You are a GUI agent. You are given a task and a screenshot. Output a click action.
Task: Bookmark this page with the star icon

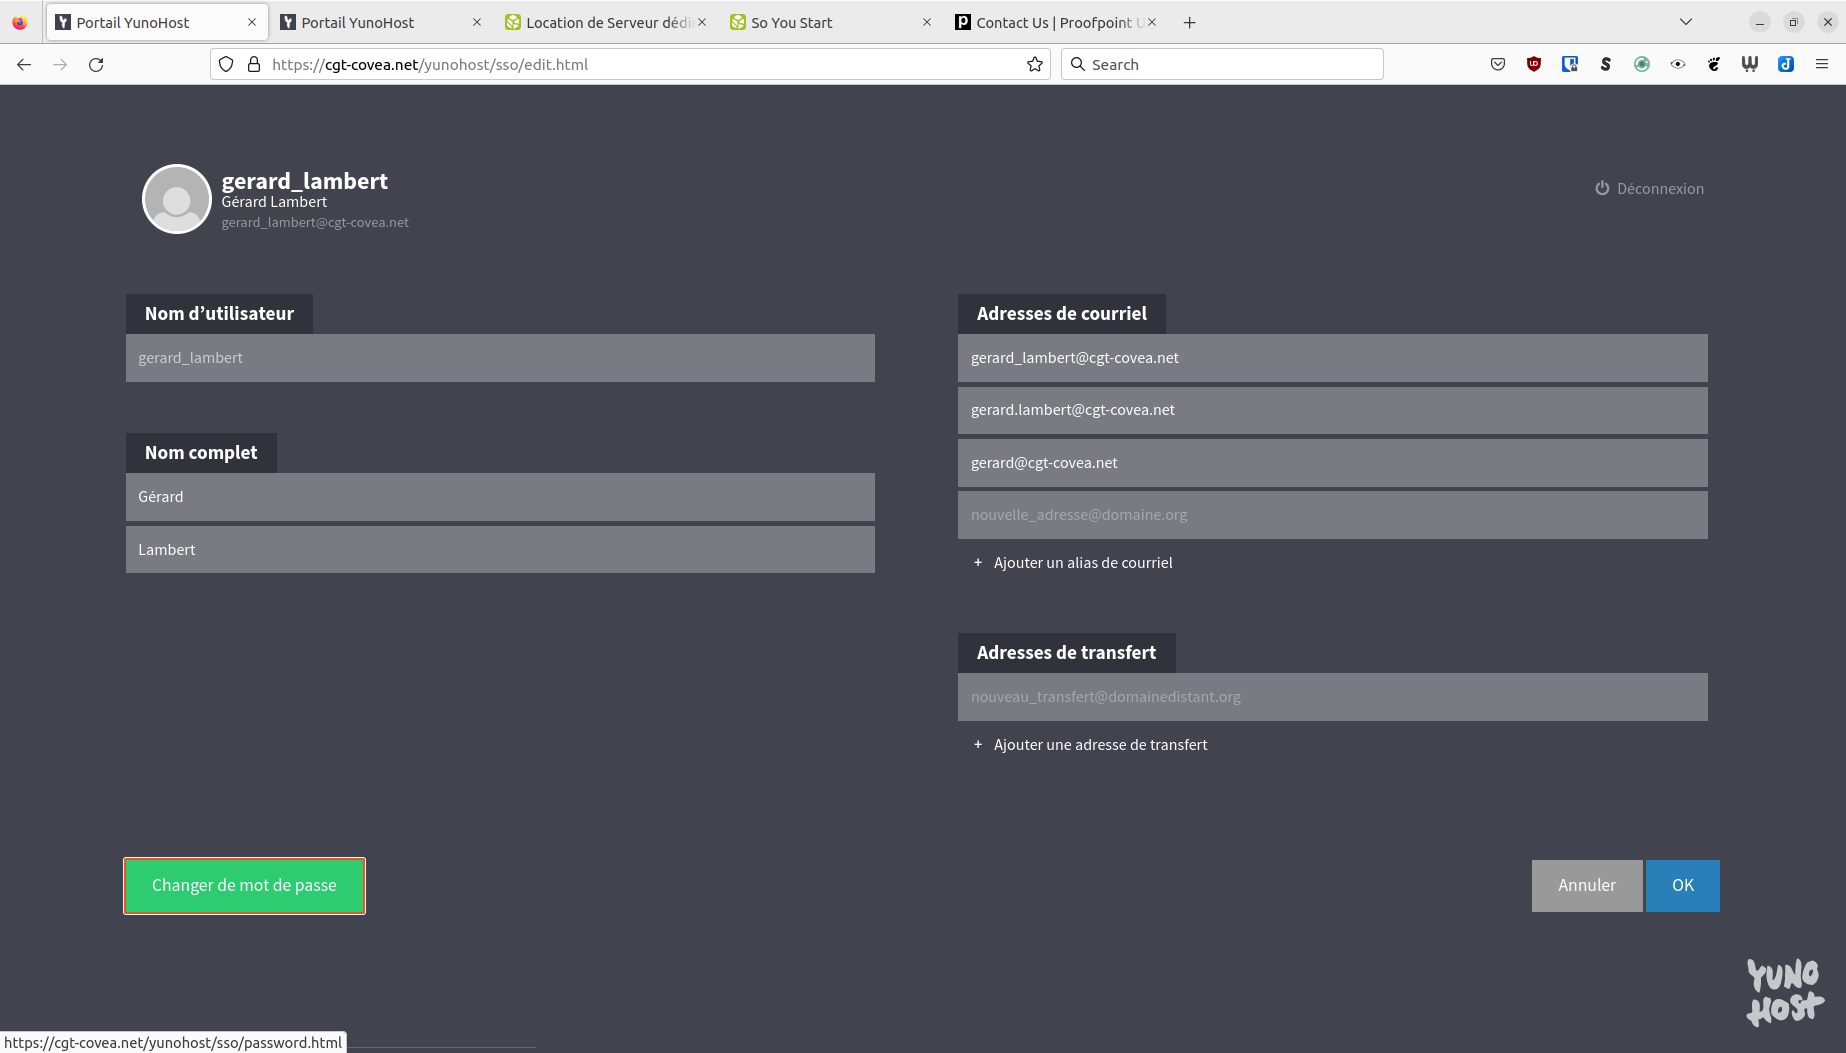tap(1034, 64)
